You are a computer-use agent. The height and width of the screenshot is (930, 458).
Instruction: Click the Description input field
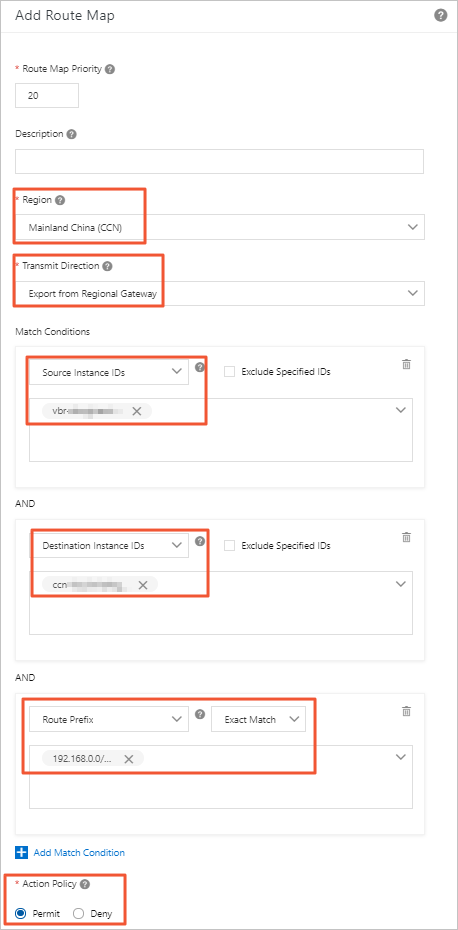[220, 161]
